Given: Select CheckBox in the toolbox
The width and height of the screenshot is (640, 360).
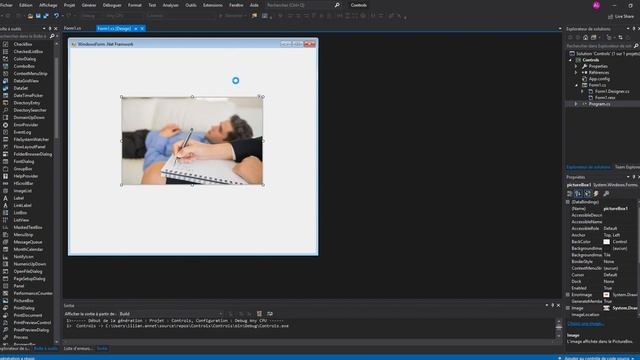Looking at the screenshot, I should (x=23, y=44).
